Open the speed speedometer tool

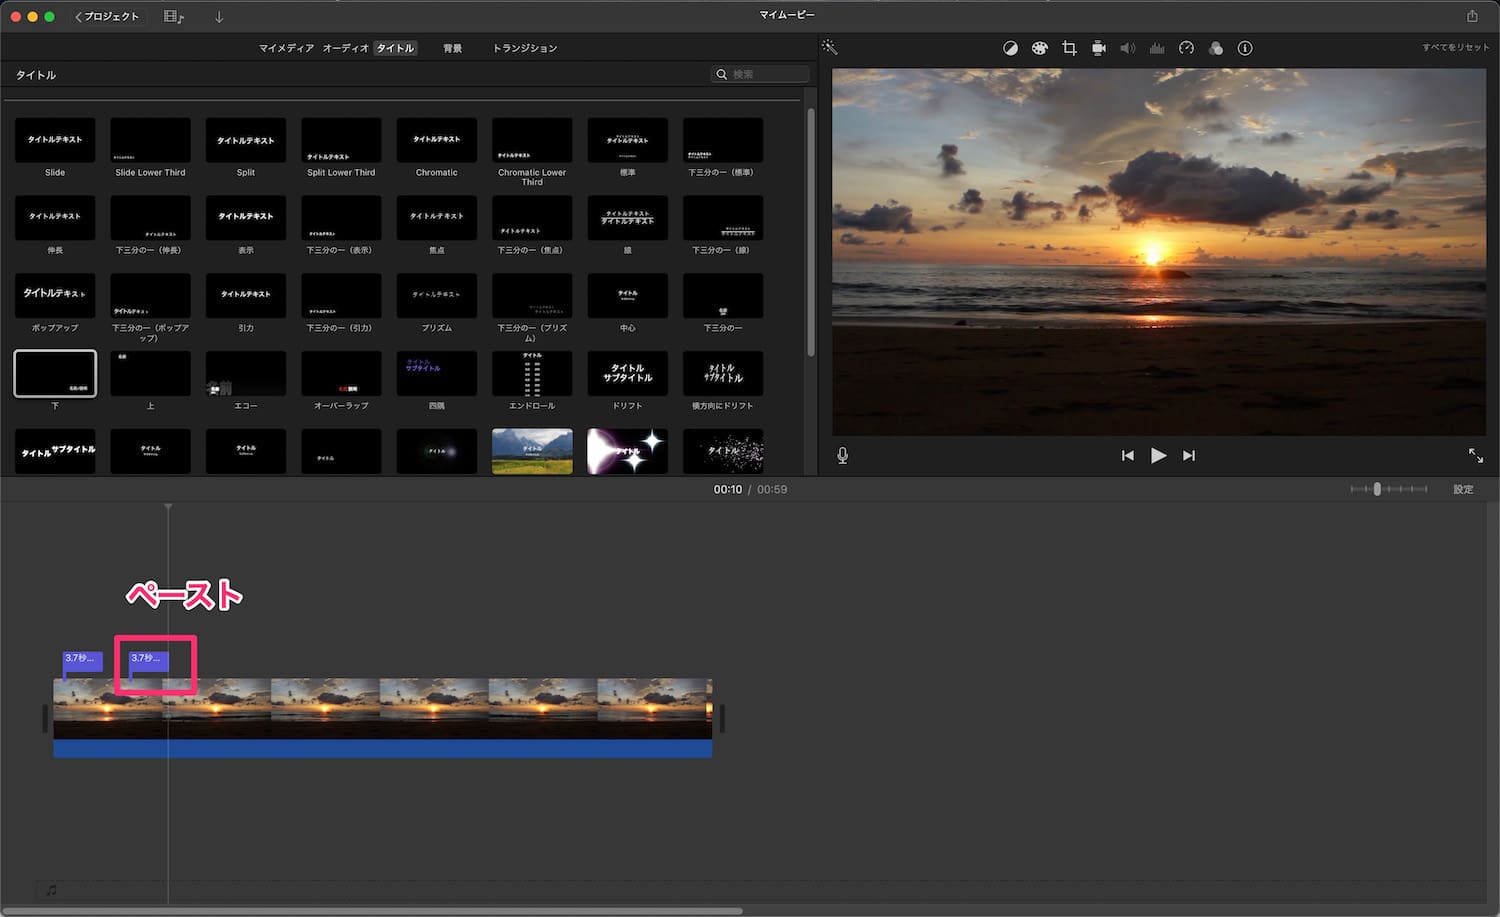tap(1186, 48)
